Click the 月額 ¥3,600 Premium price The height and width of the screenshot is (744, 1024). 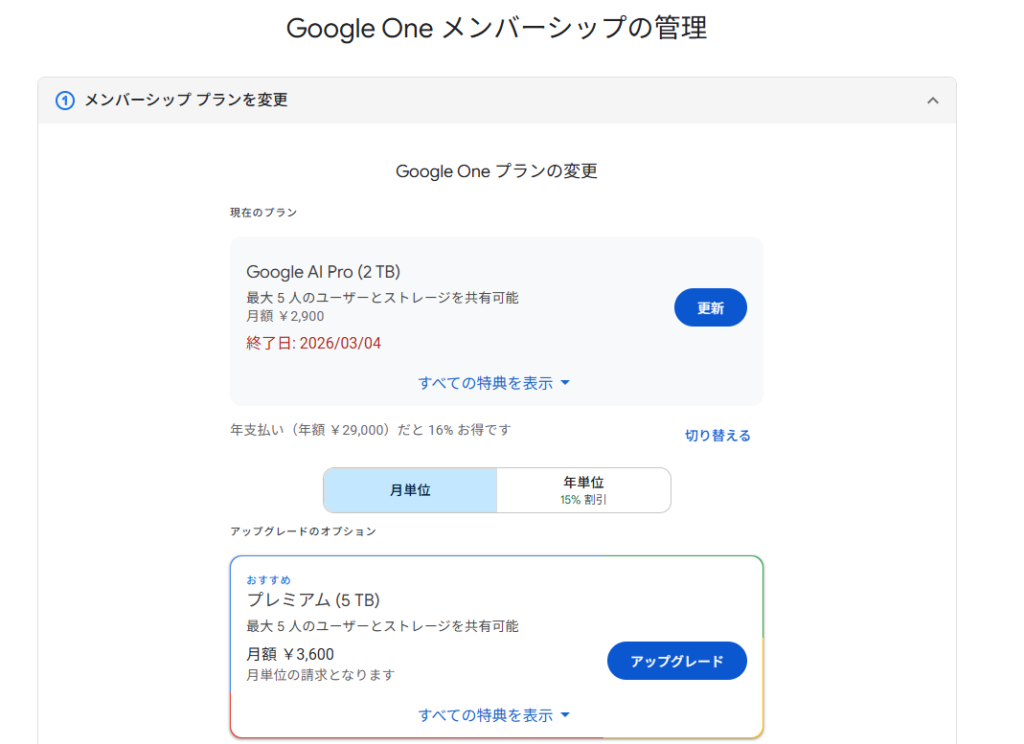coord(290,655)
